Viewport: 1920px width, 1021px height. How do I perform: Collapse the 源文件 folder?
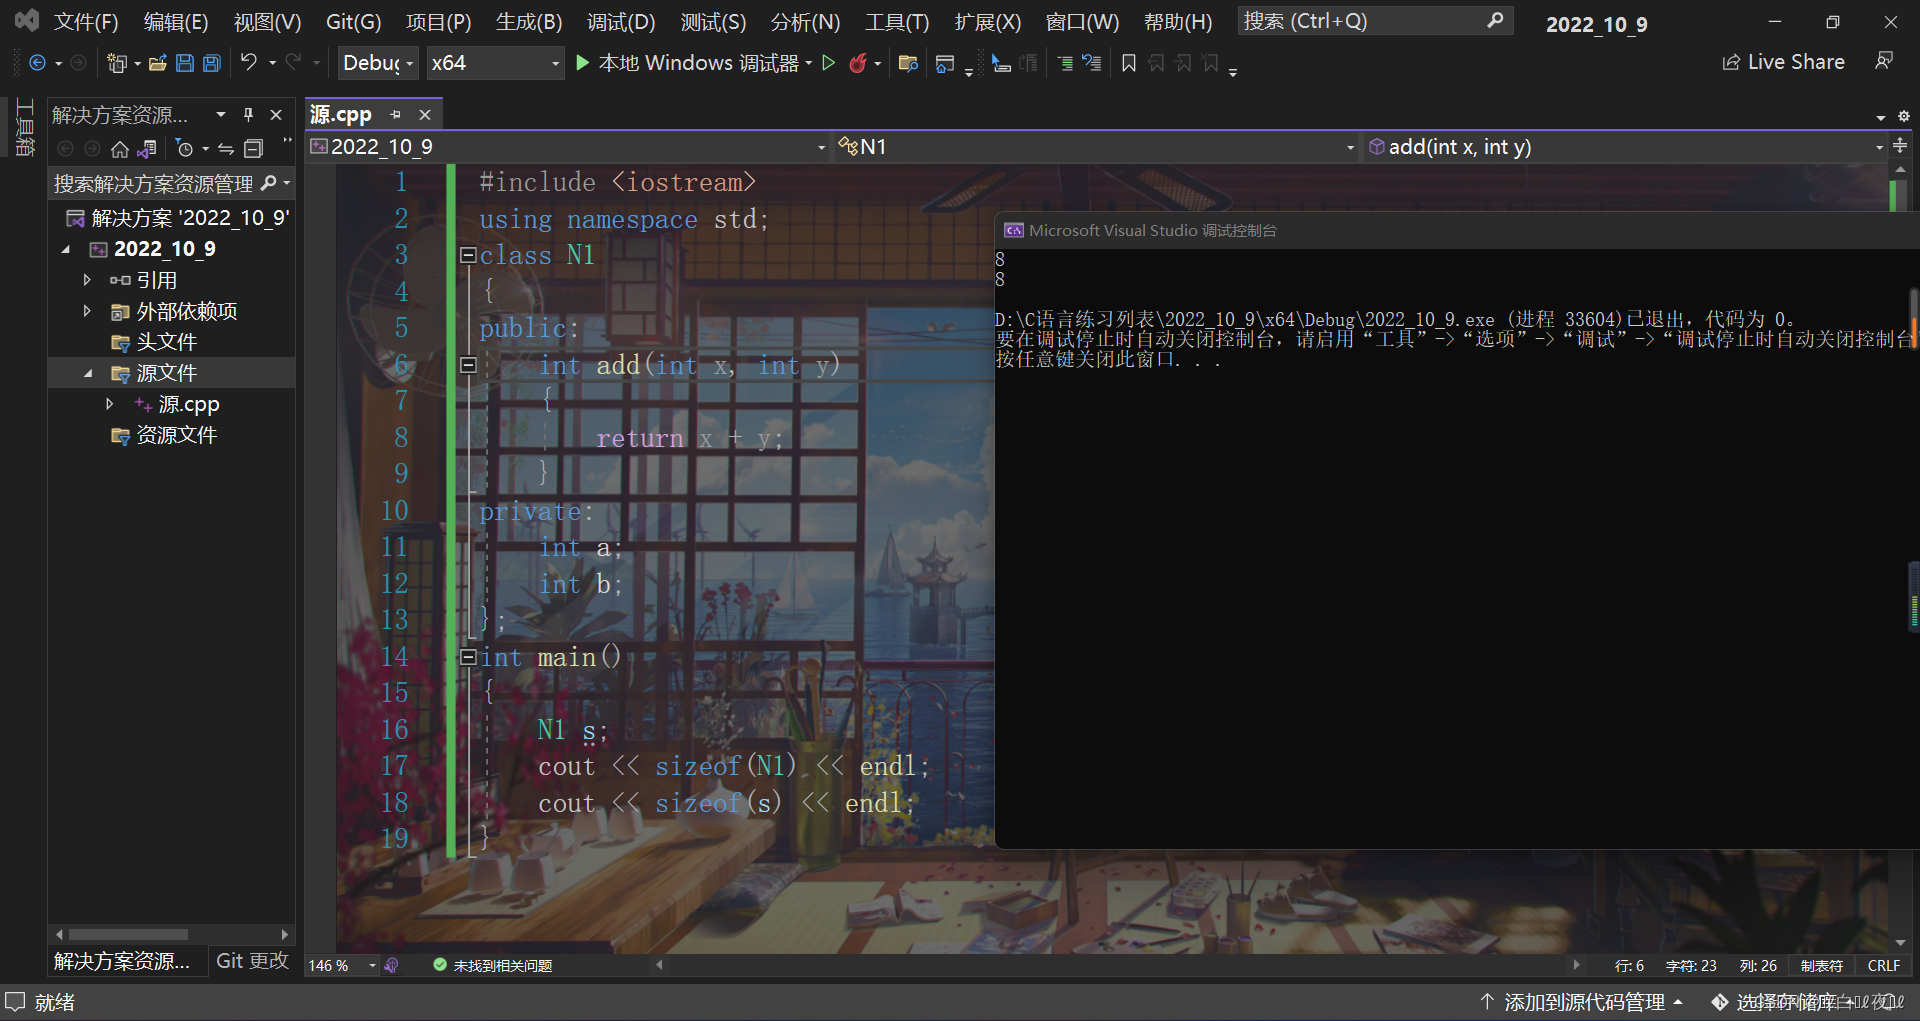pos(87,373)
